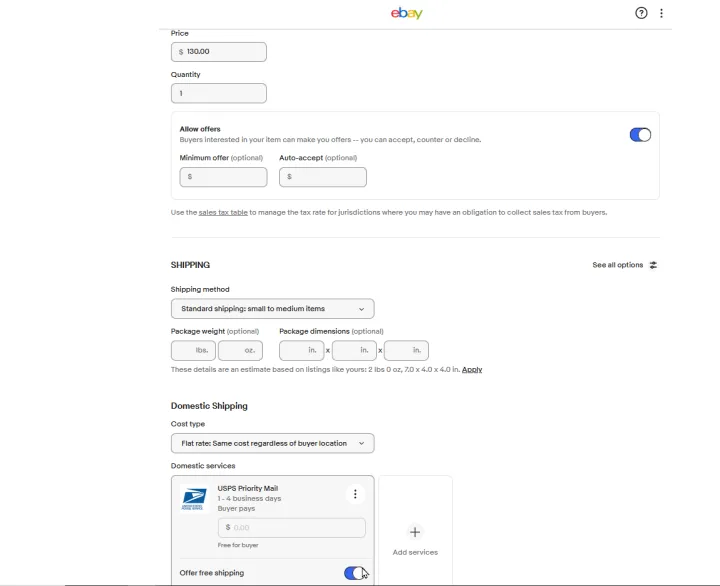Click the Quantity input field

tap(219, 93)
